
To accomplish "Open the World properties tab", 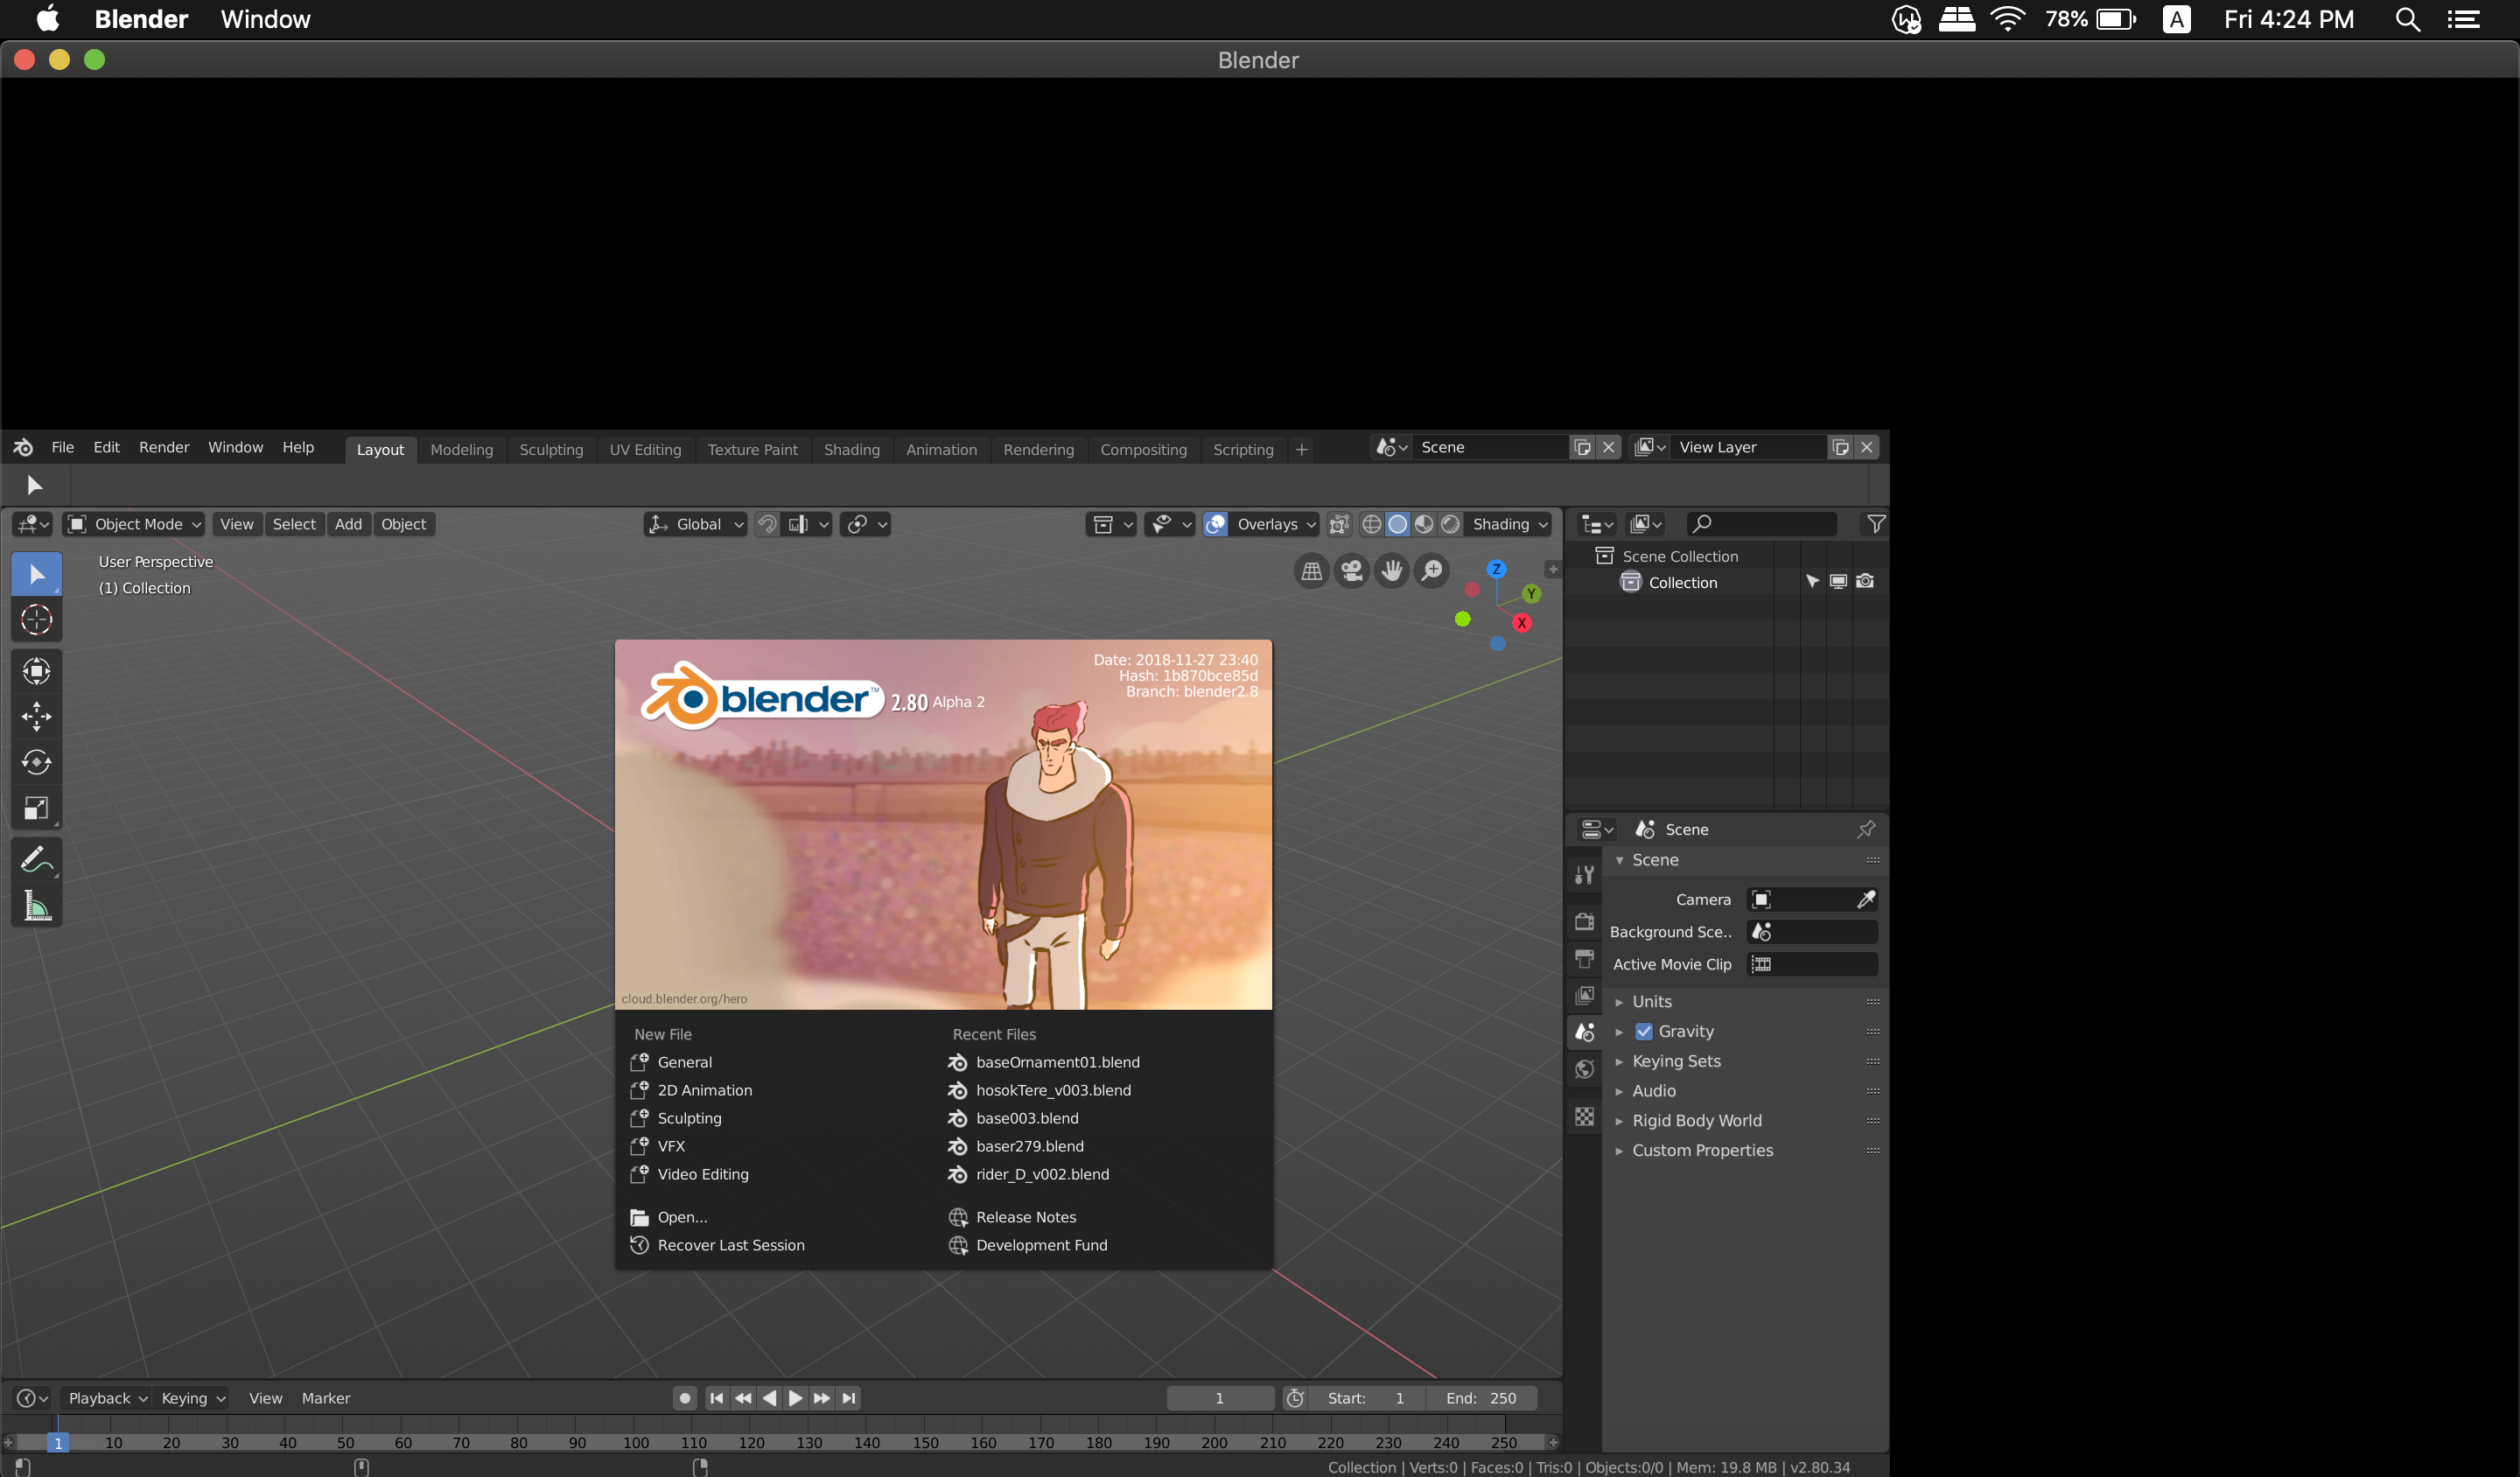I will [1584, 1069].
